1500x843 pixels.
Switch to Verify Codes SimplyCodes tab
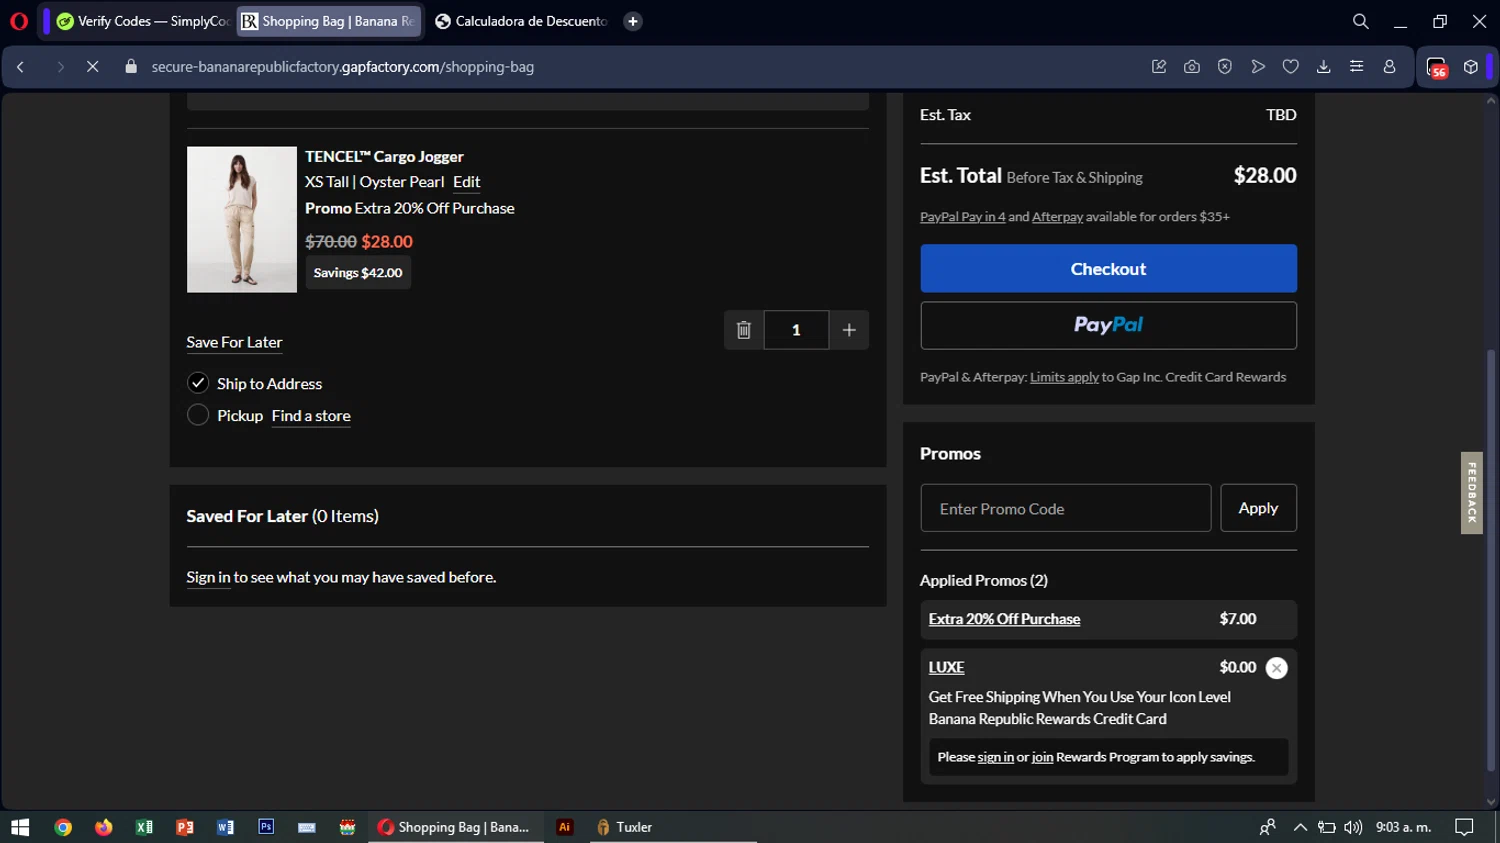click(142, 21)
